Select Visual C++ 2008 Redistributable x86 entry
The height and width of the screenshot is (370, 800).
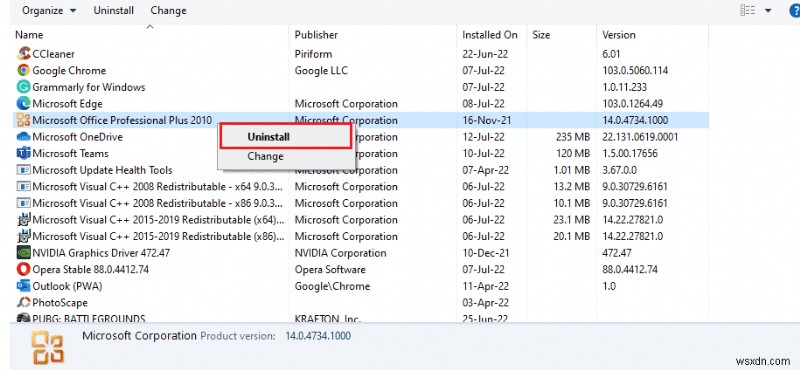click(x=158, y=203)
